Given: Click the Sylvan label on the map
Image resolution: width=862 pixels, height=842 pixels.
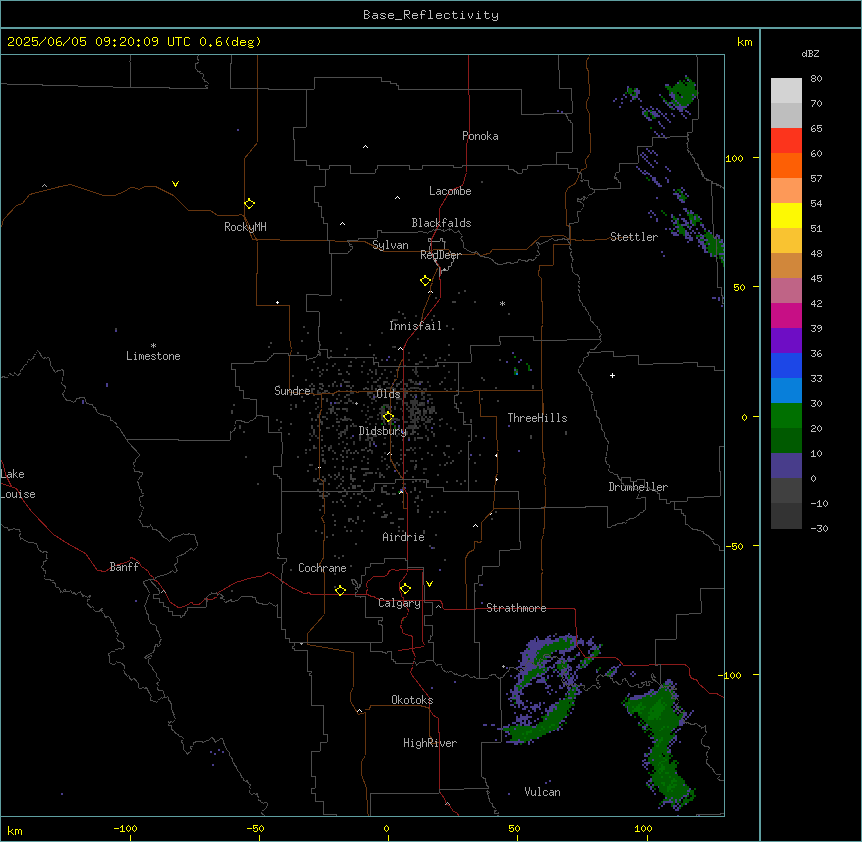Looking at the screenshot, I should [390, 245].
